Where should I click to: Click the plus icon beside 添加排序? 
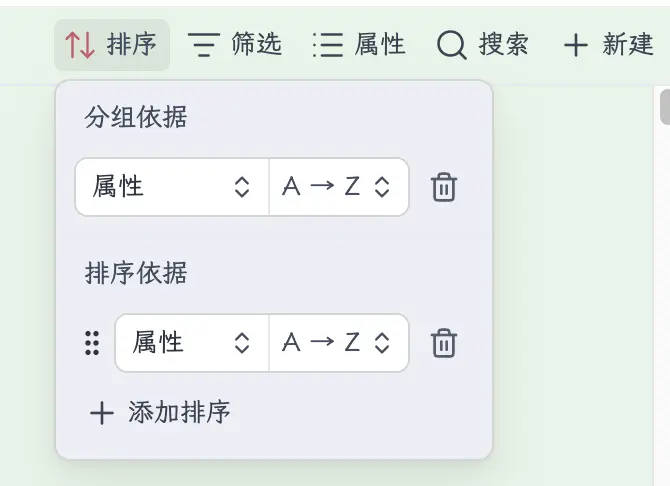tap(102, 413)
